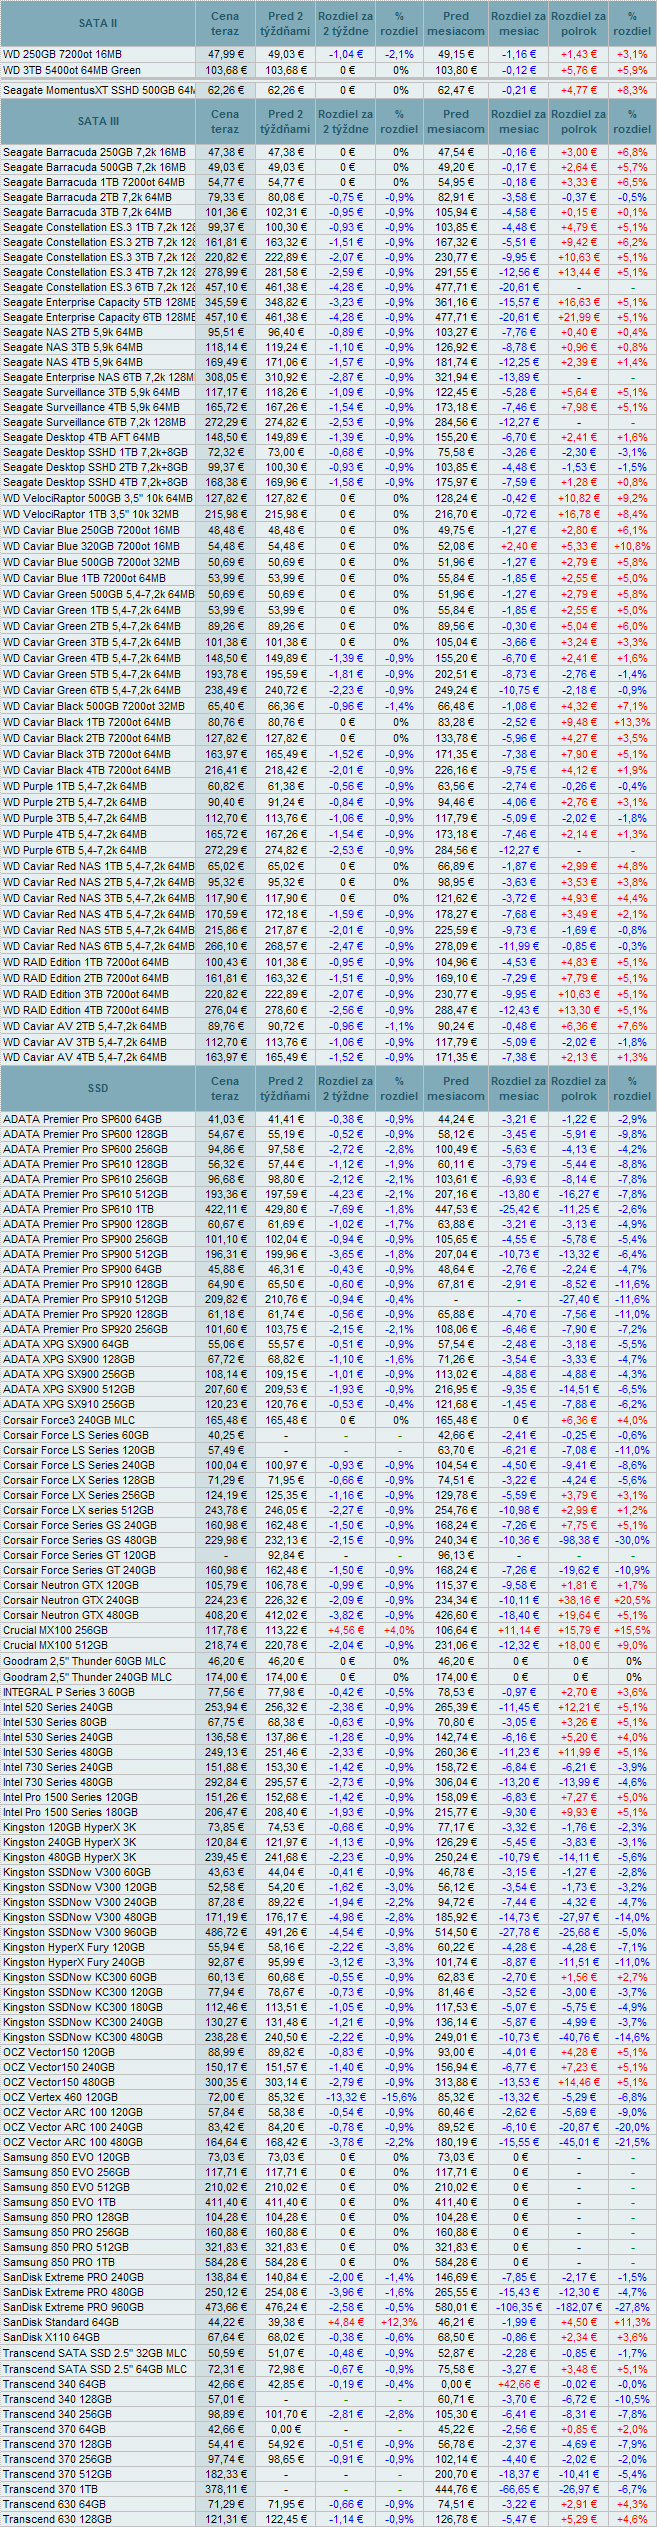Select the 'WD Purple 4TB' row name

coord(75,834)
